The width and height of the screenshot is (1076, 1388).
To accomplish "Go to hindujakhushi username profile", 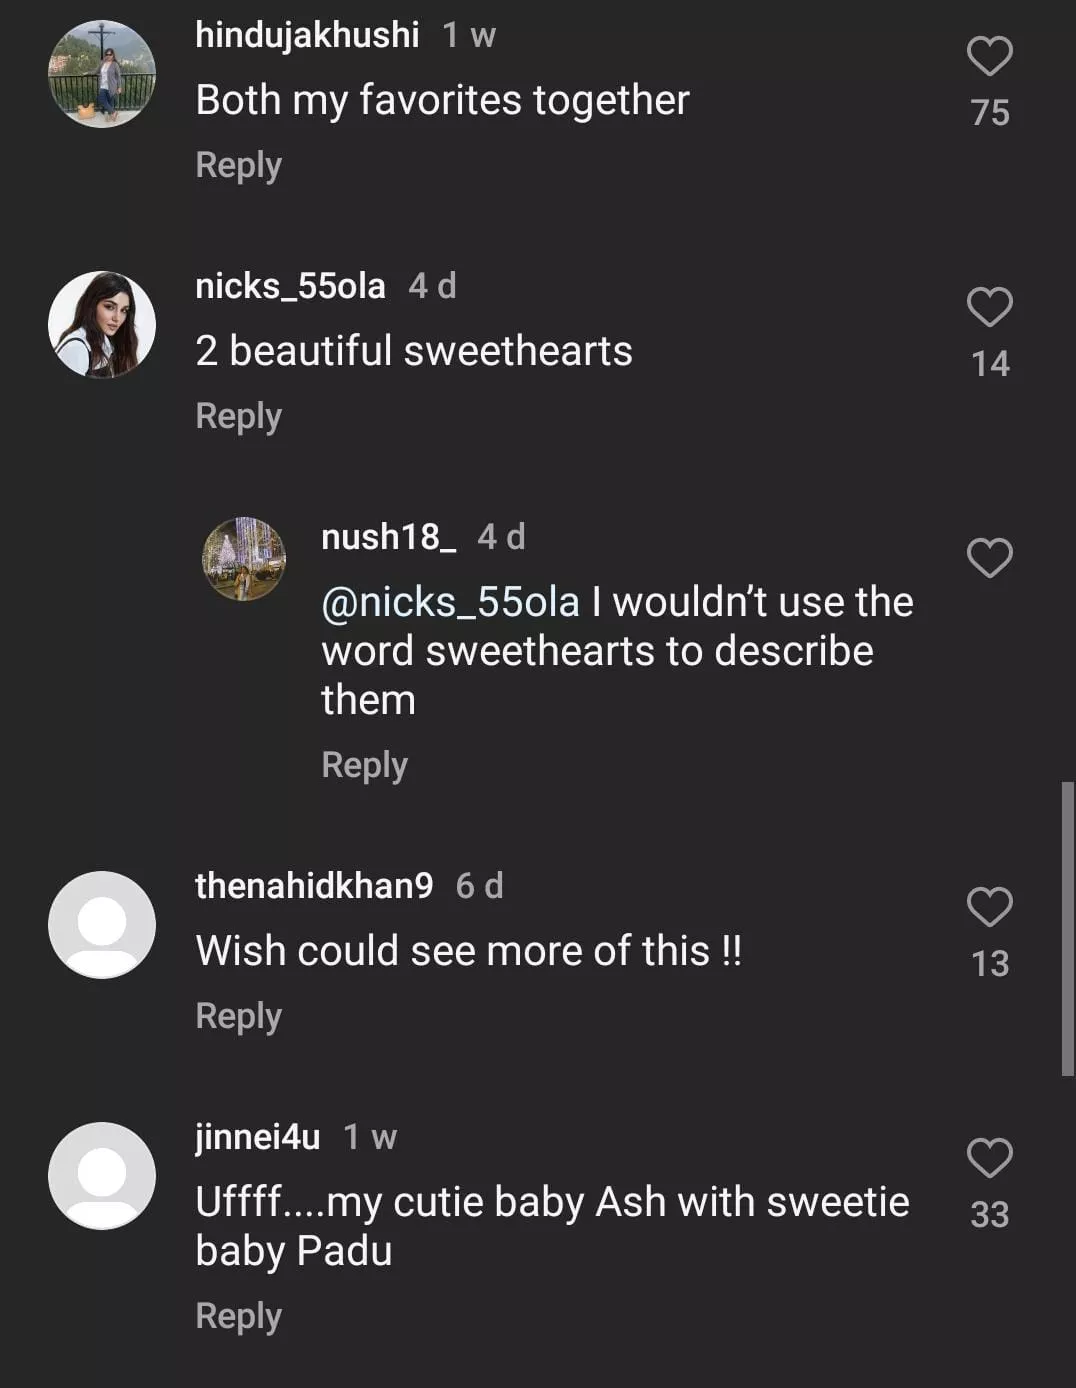I will 307,35.
